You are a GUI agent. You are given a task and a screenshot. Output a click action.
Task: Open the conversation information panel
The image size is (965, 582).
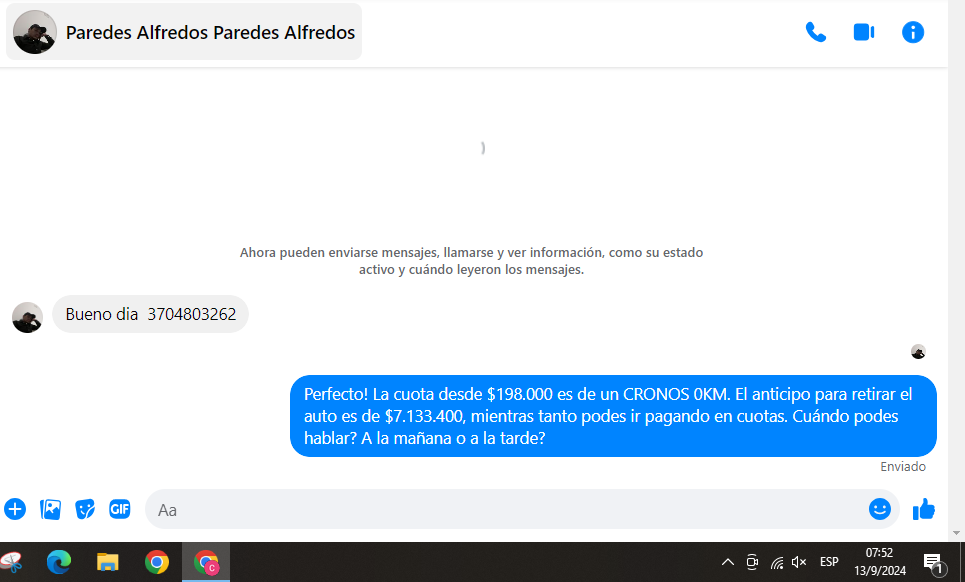(912, 32)
